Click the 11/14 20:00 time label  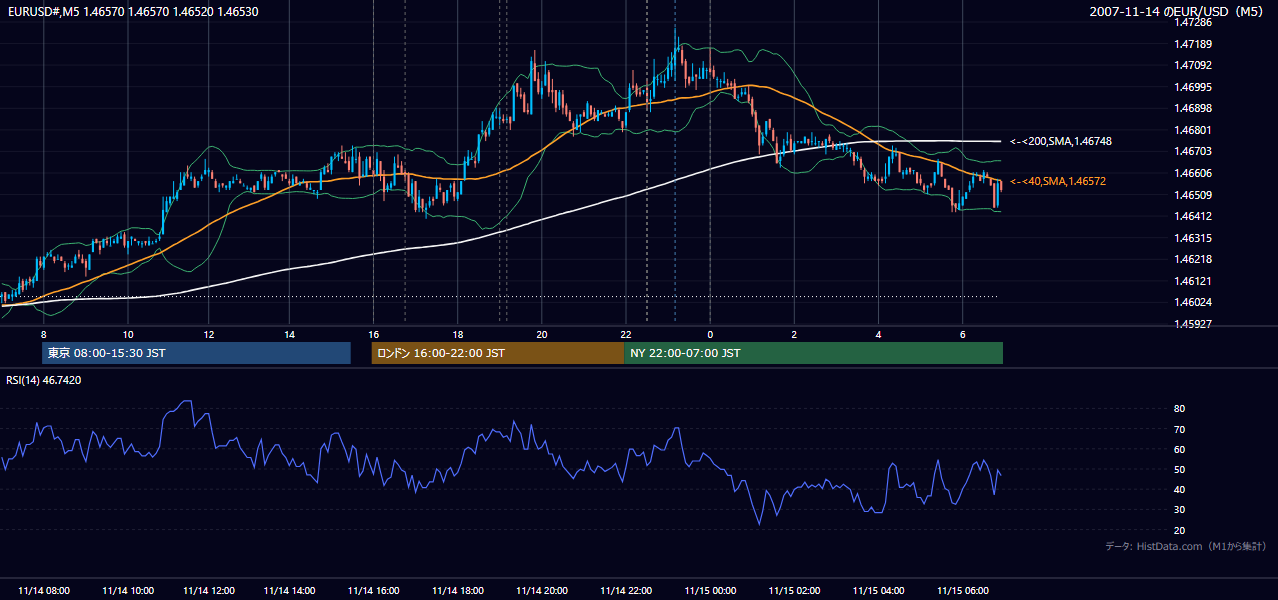click(x=542, y=591)
